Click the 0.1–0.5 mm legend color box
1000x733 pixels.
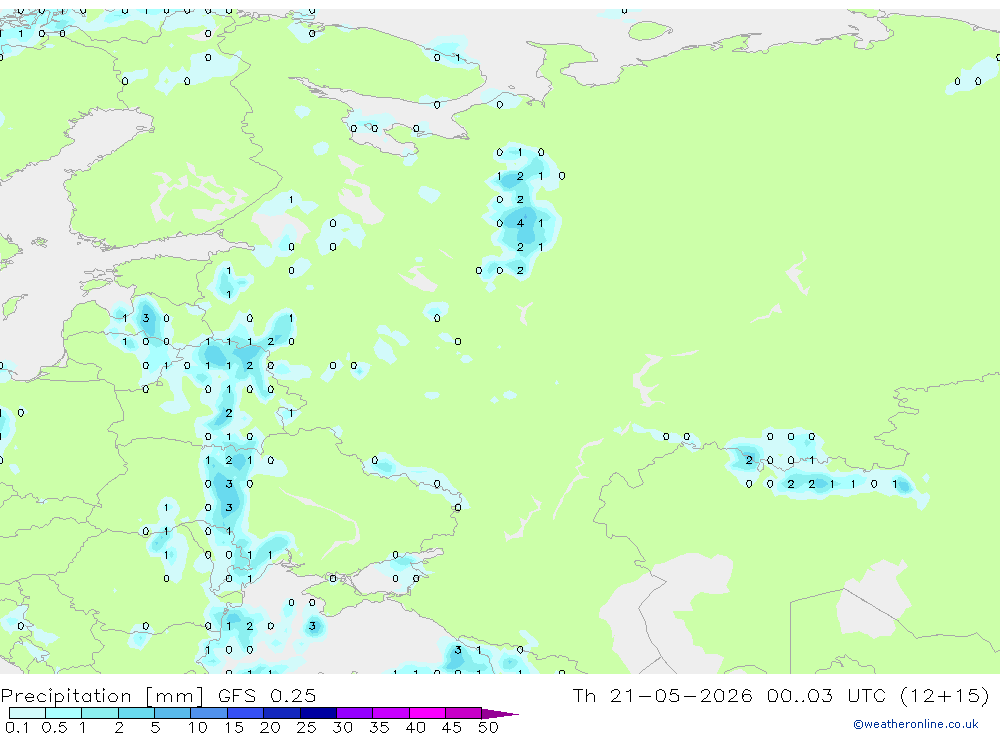[x=27, y=713]
